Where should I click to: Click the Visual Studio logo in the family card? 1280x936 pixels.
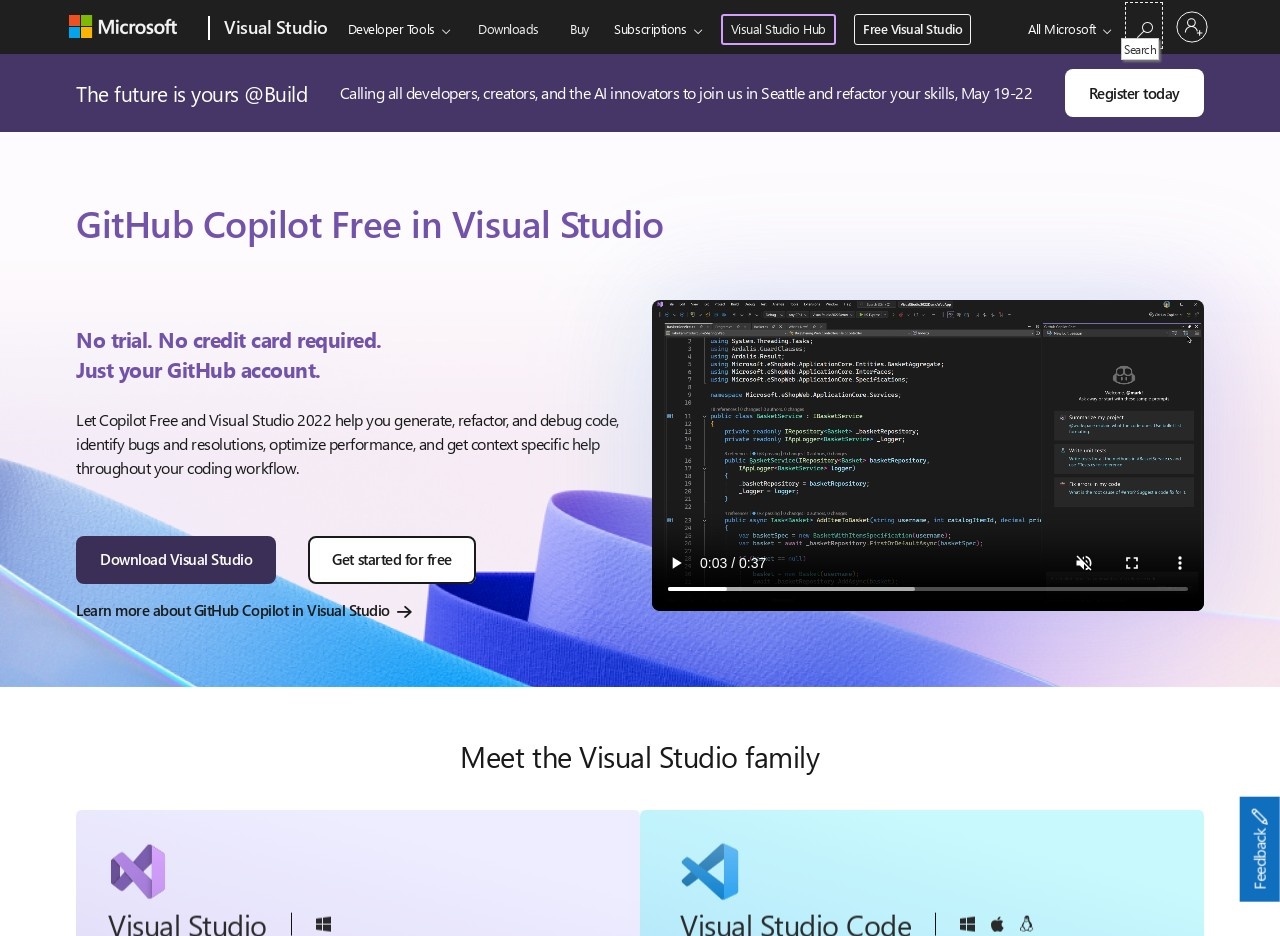138,871
